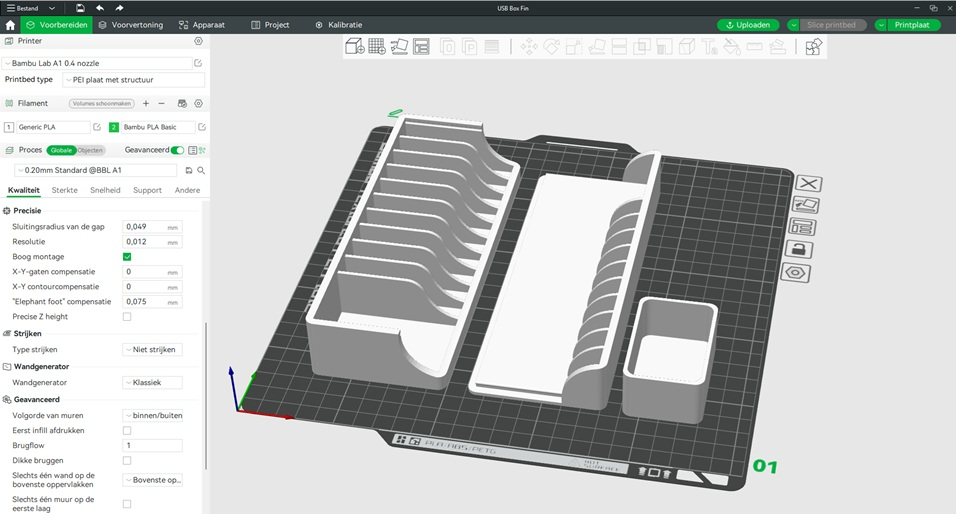Click the search process settings magnifier
The height and width of the screenshot is (514, 956).
coord(201,171)
